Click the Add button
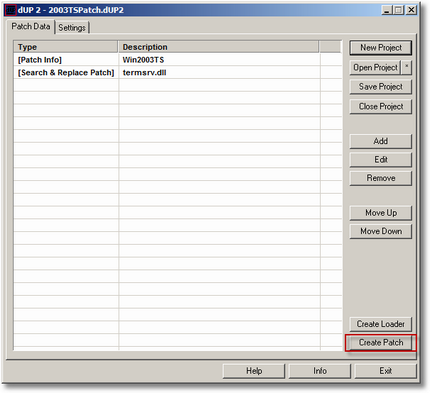 click(381, 141)
